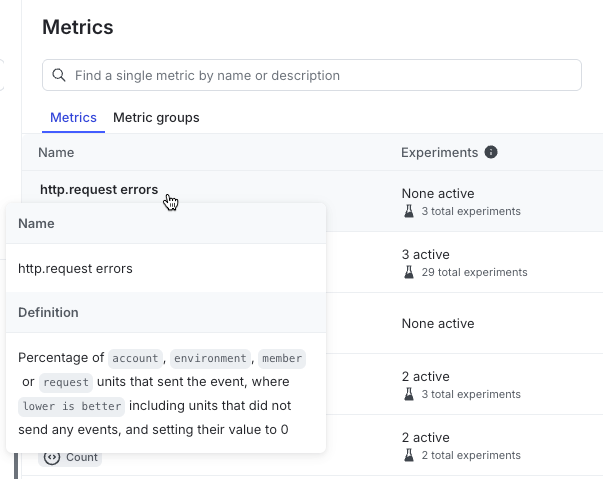Click the Metrics page heading

[78, 27]
